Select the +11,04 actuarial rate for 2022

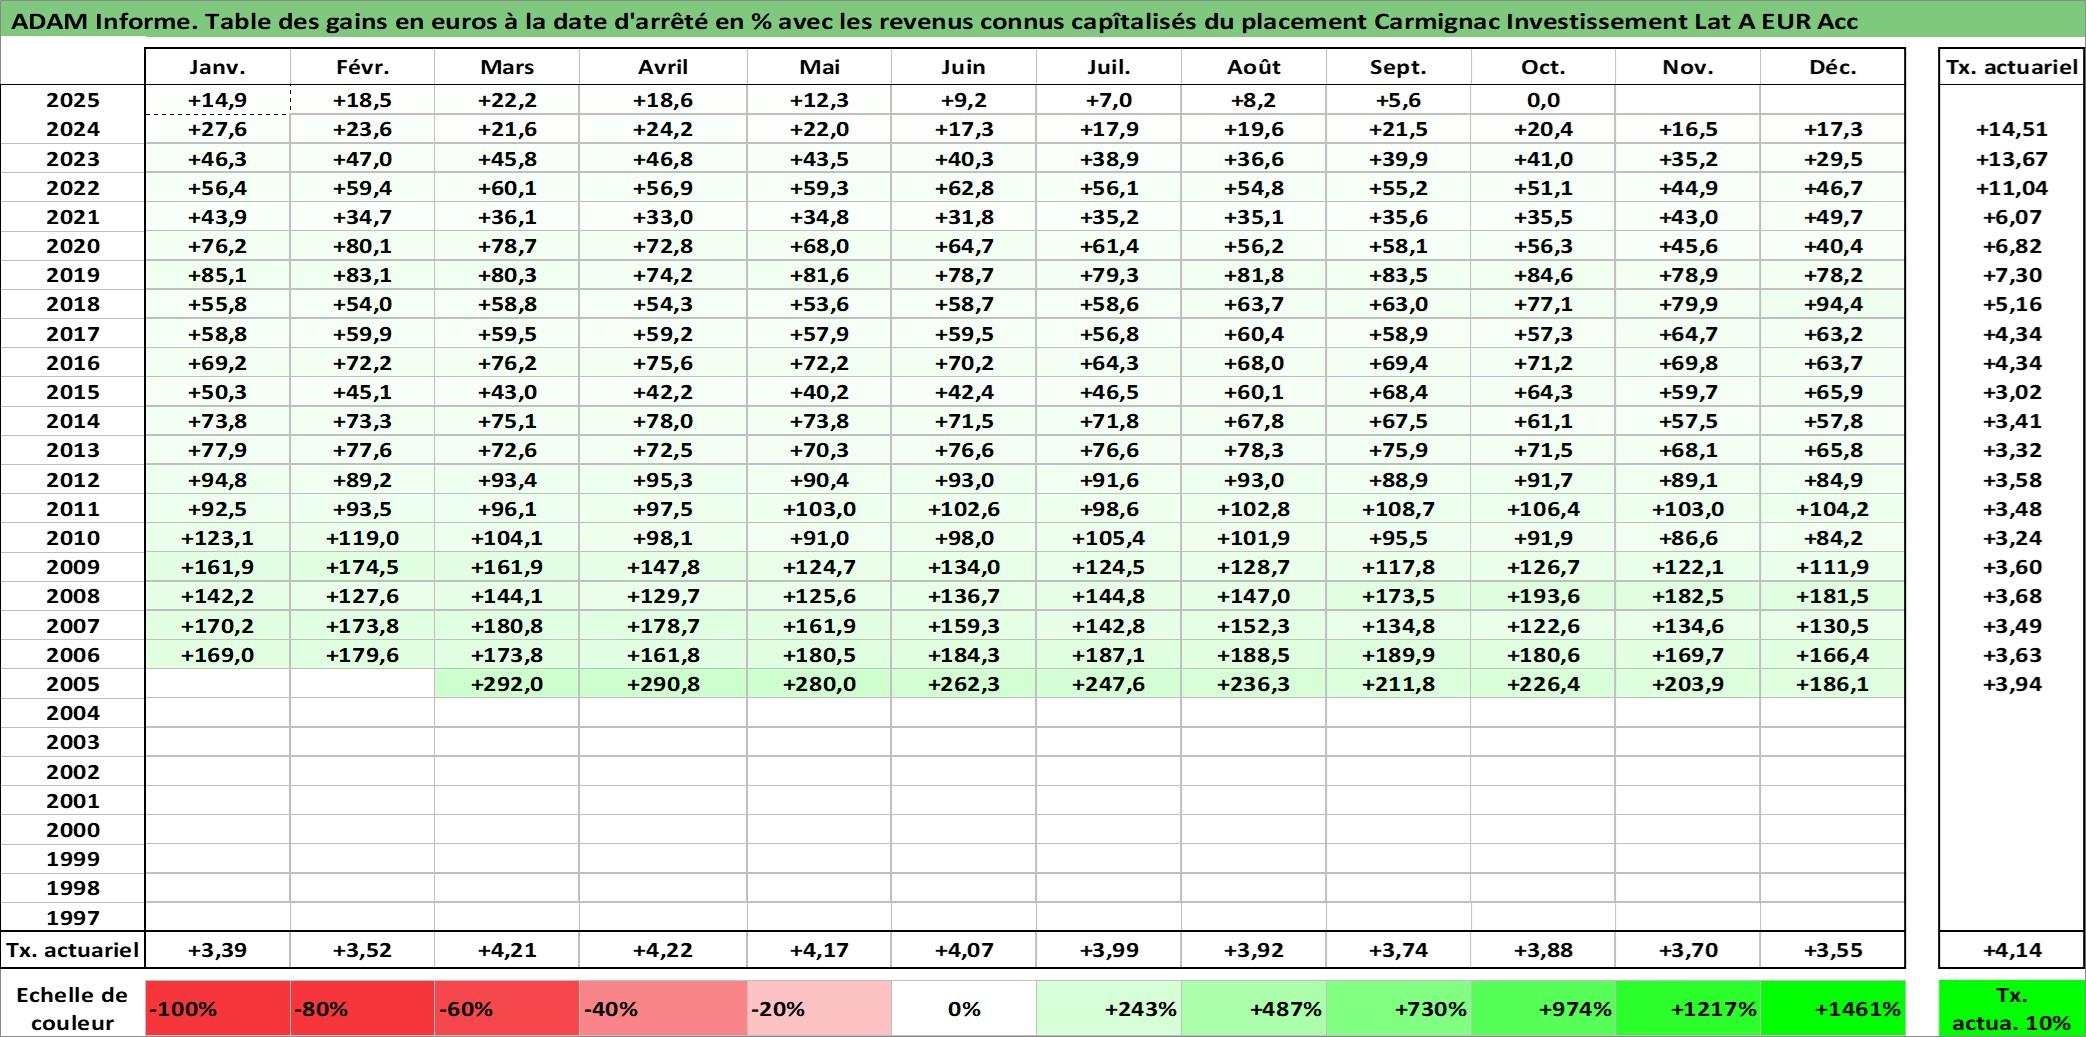coord(2011,188)
